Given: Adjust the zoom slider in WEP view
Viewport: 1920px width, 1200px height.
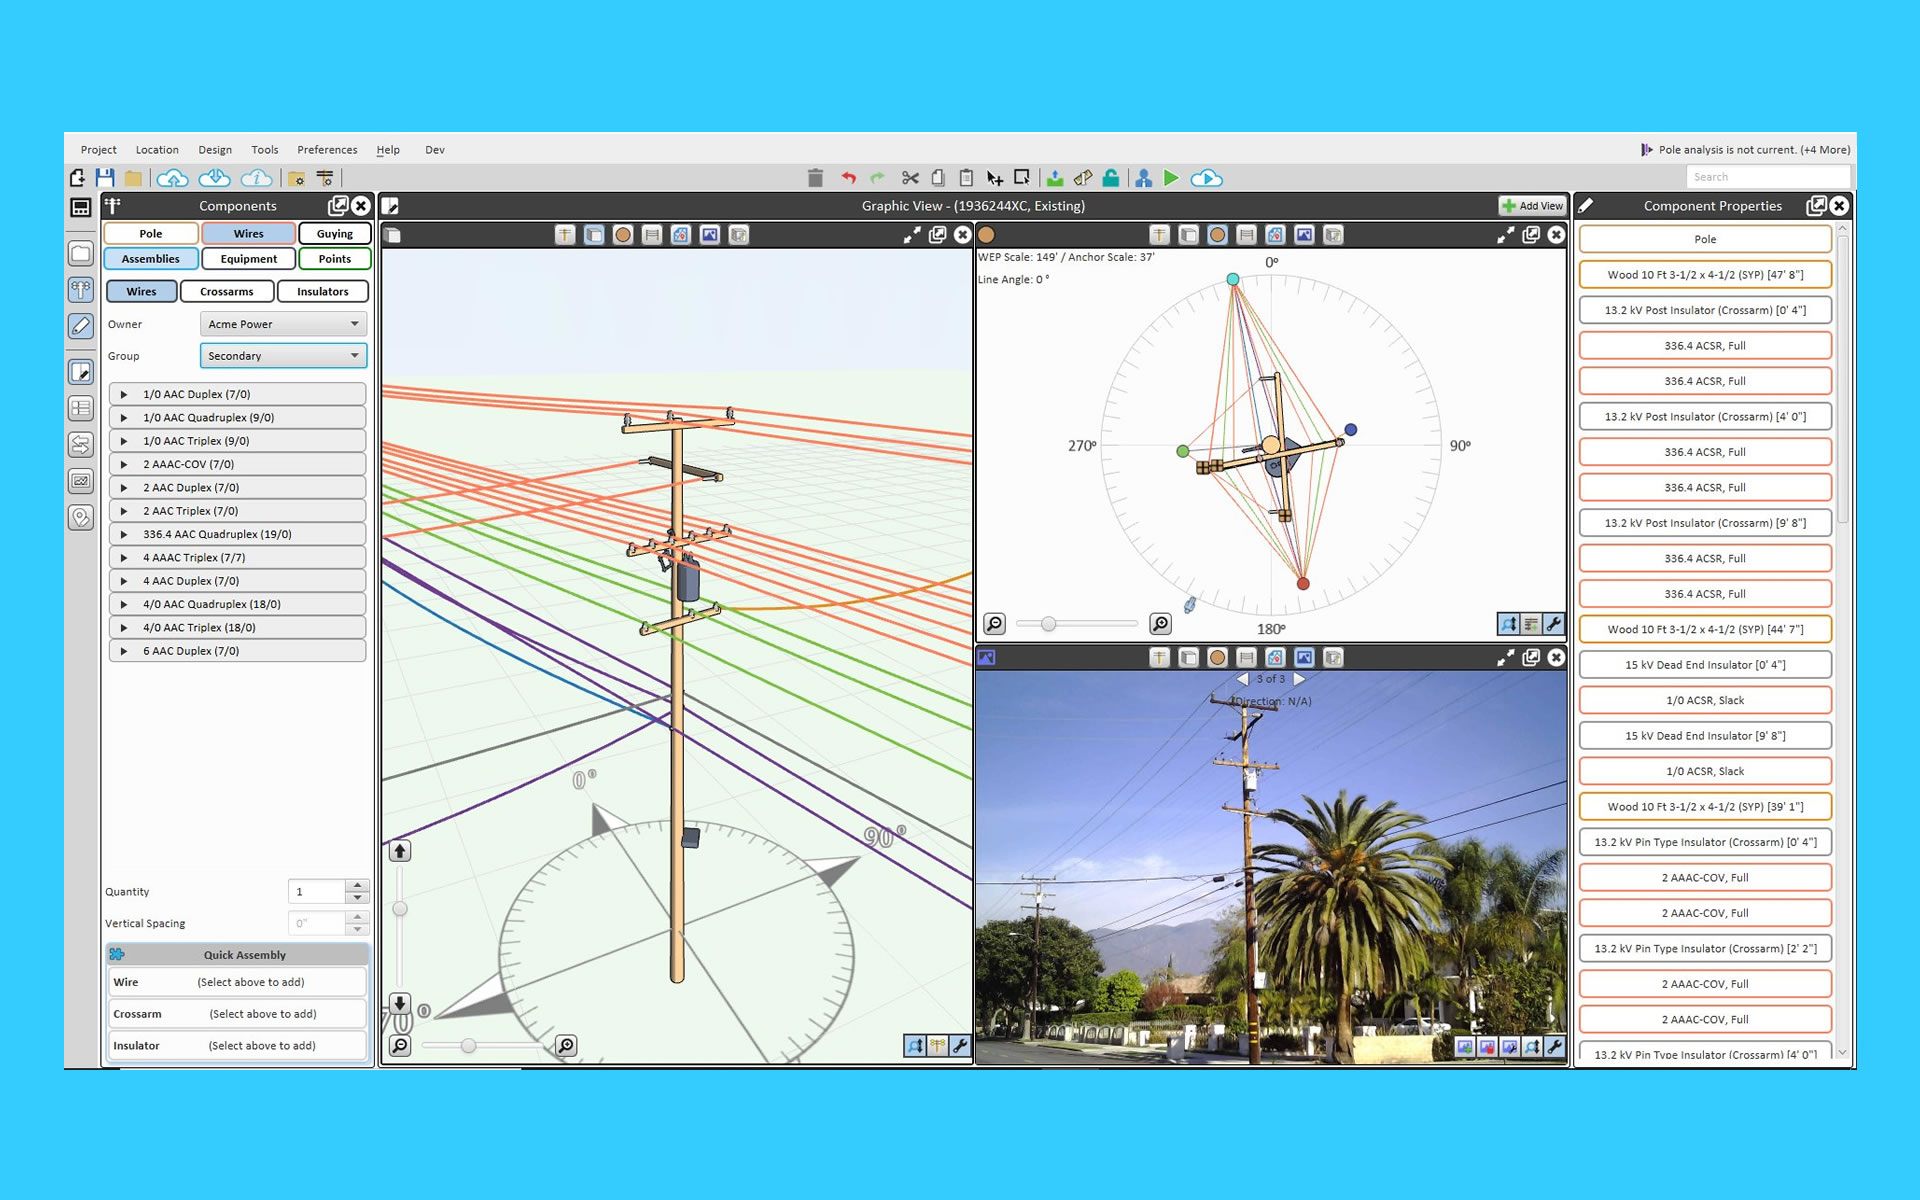Looking at the screenshot, I should (x=1051, y=626).
